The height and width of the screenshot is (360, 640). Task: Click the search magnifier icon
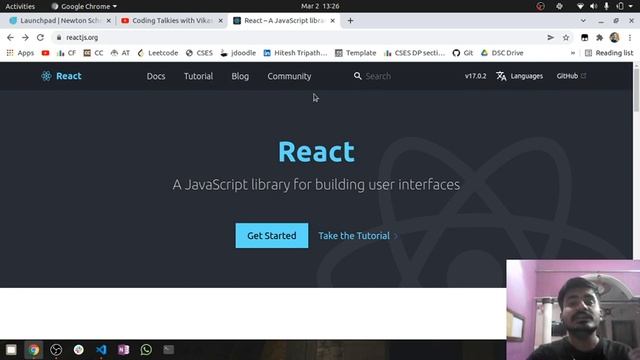[x=358, y=76]
